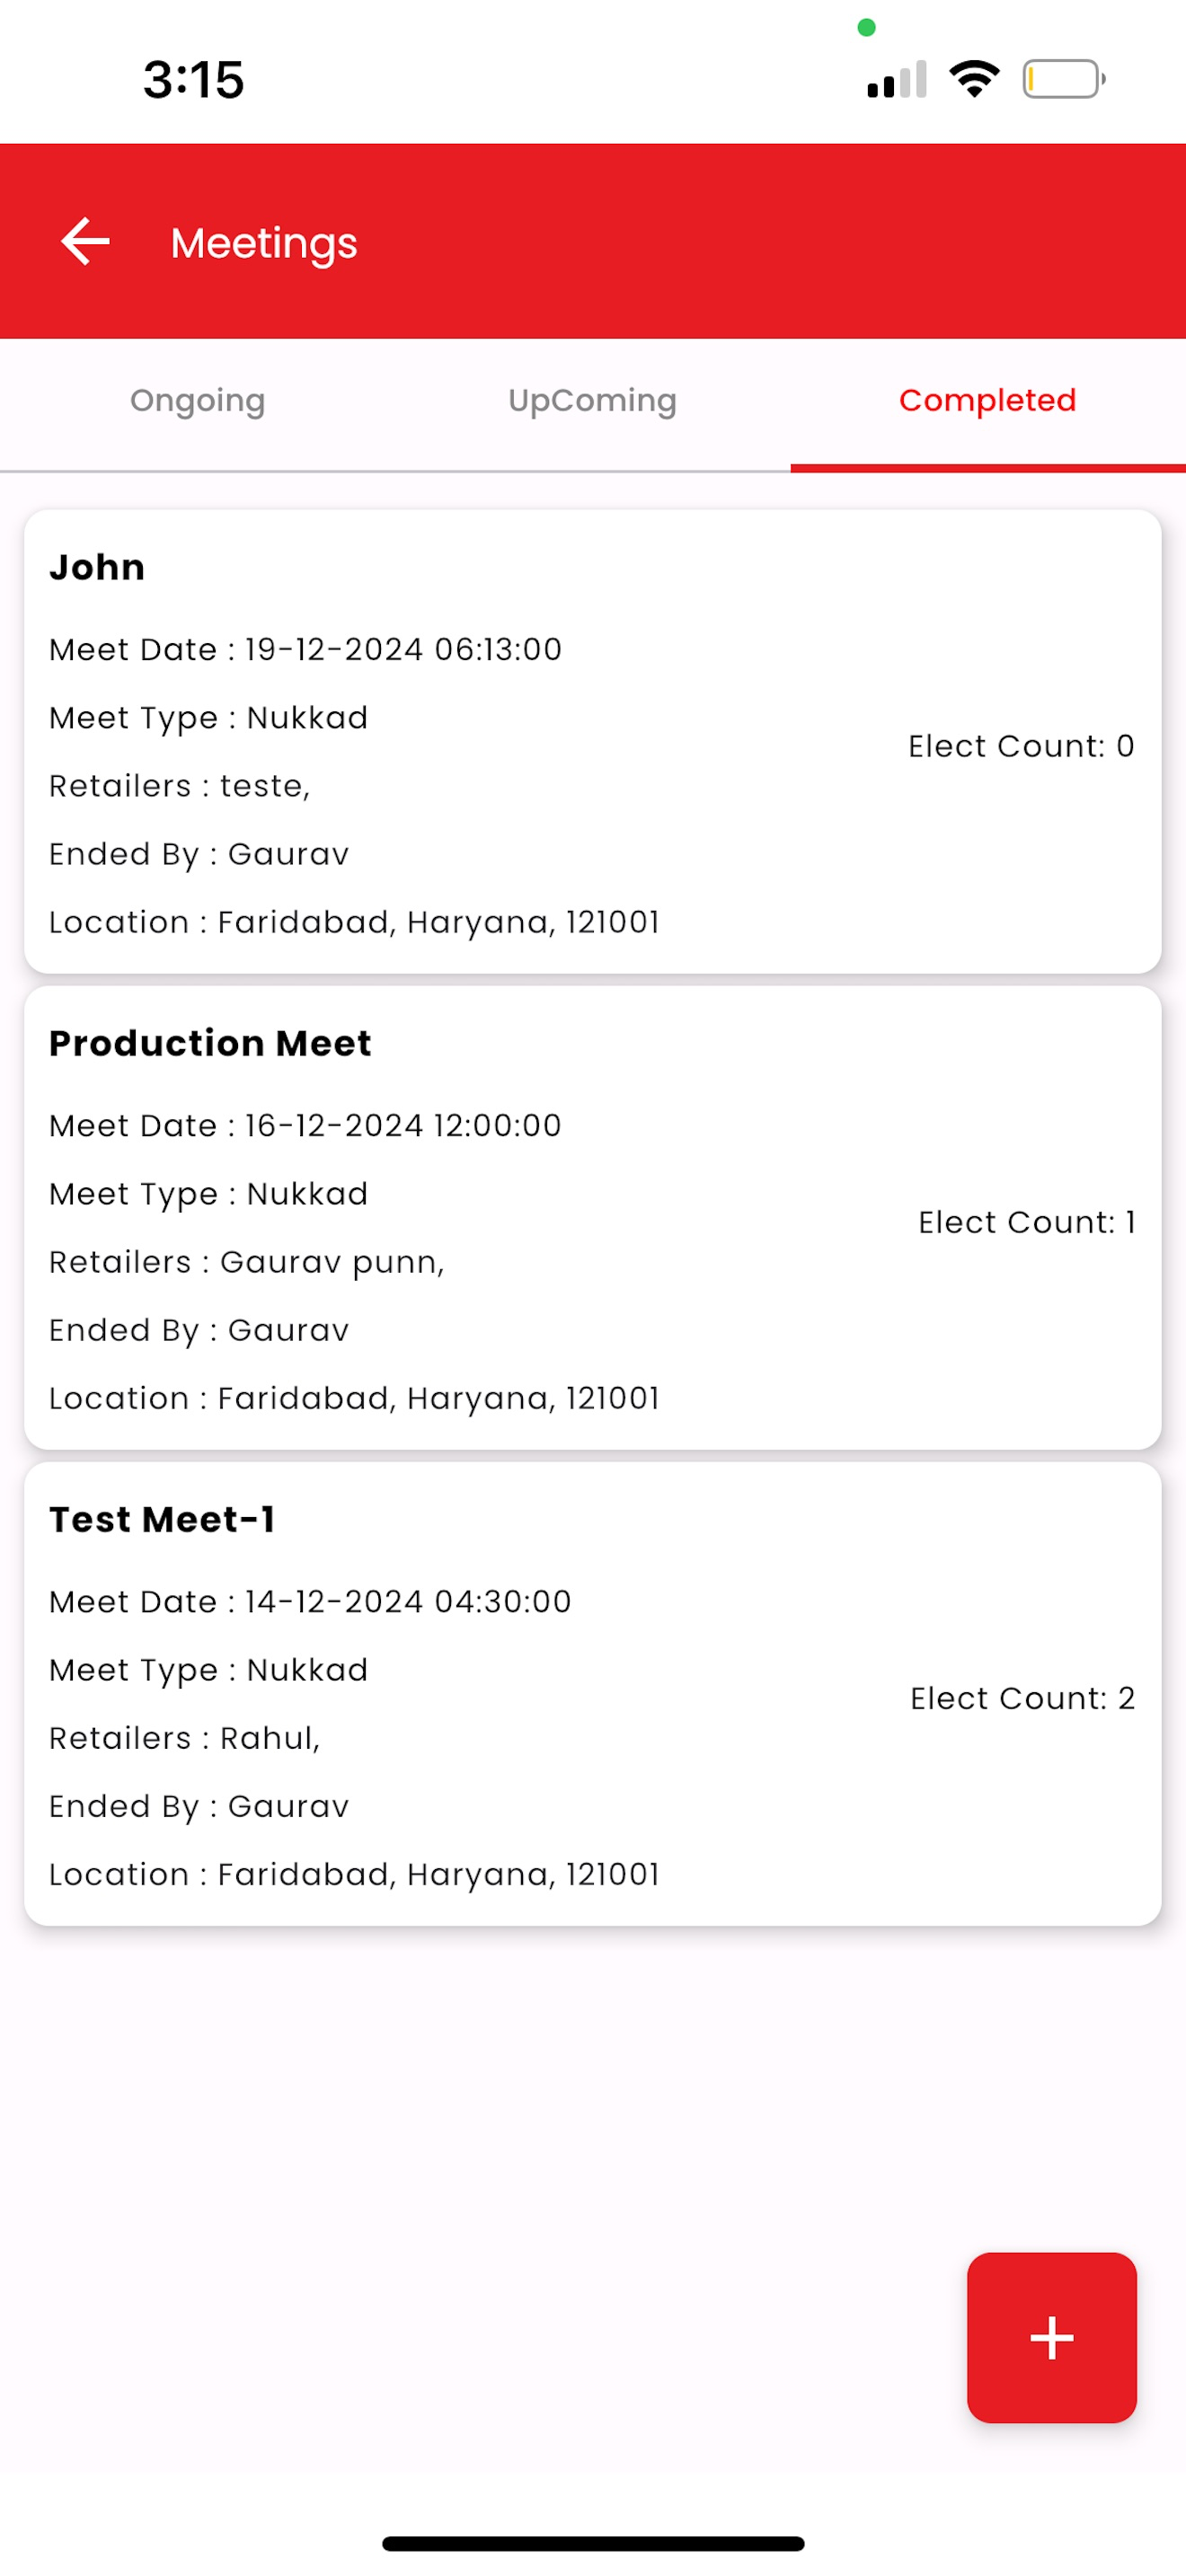
Task: Tap Meet Date 19-12-2024 06:13:00 line
Action: tap(305, 650)
